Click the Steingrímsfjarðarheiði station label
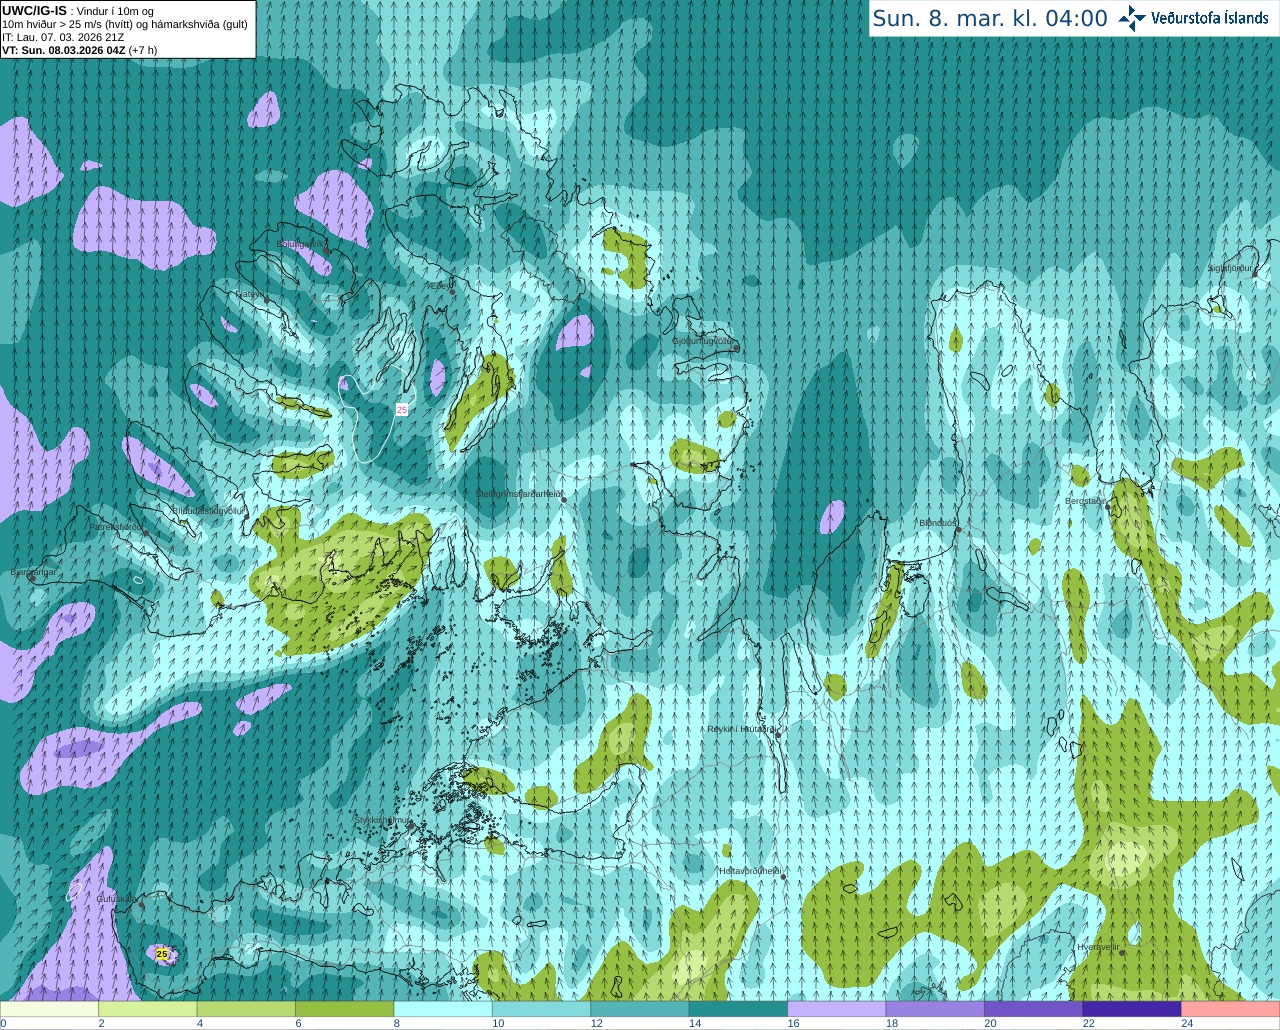This screenshot has height=1030, width=1280. (518, 493)
